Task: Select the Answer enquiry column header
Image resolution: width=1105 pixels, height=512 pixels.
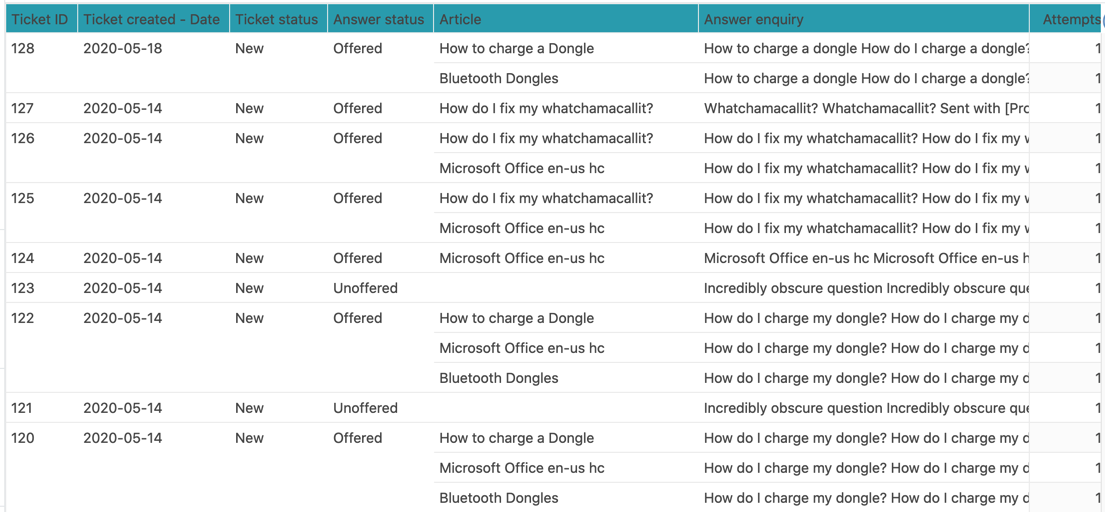Action: pyautogui.click(x=753, y=19)
